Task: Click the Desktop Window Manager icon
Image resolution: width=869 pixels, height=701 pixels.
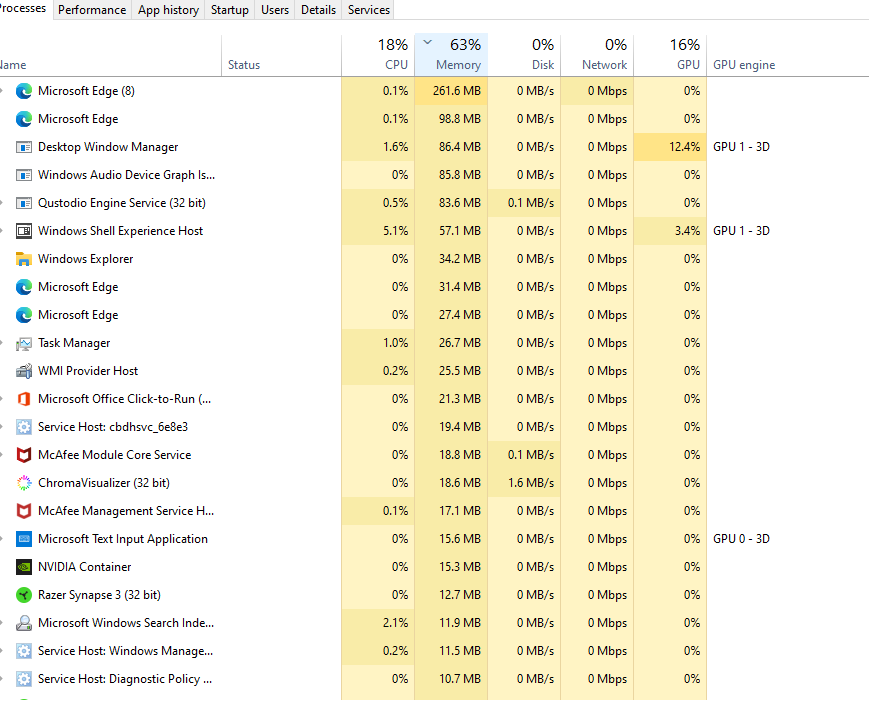Action: coord(24,147)
